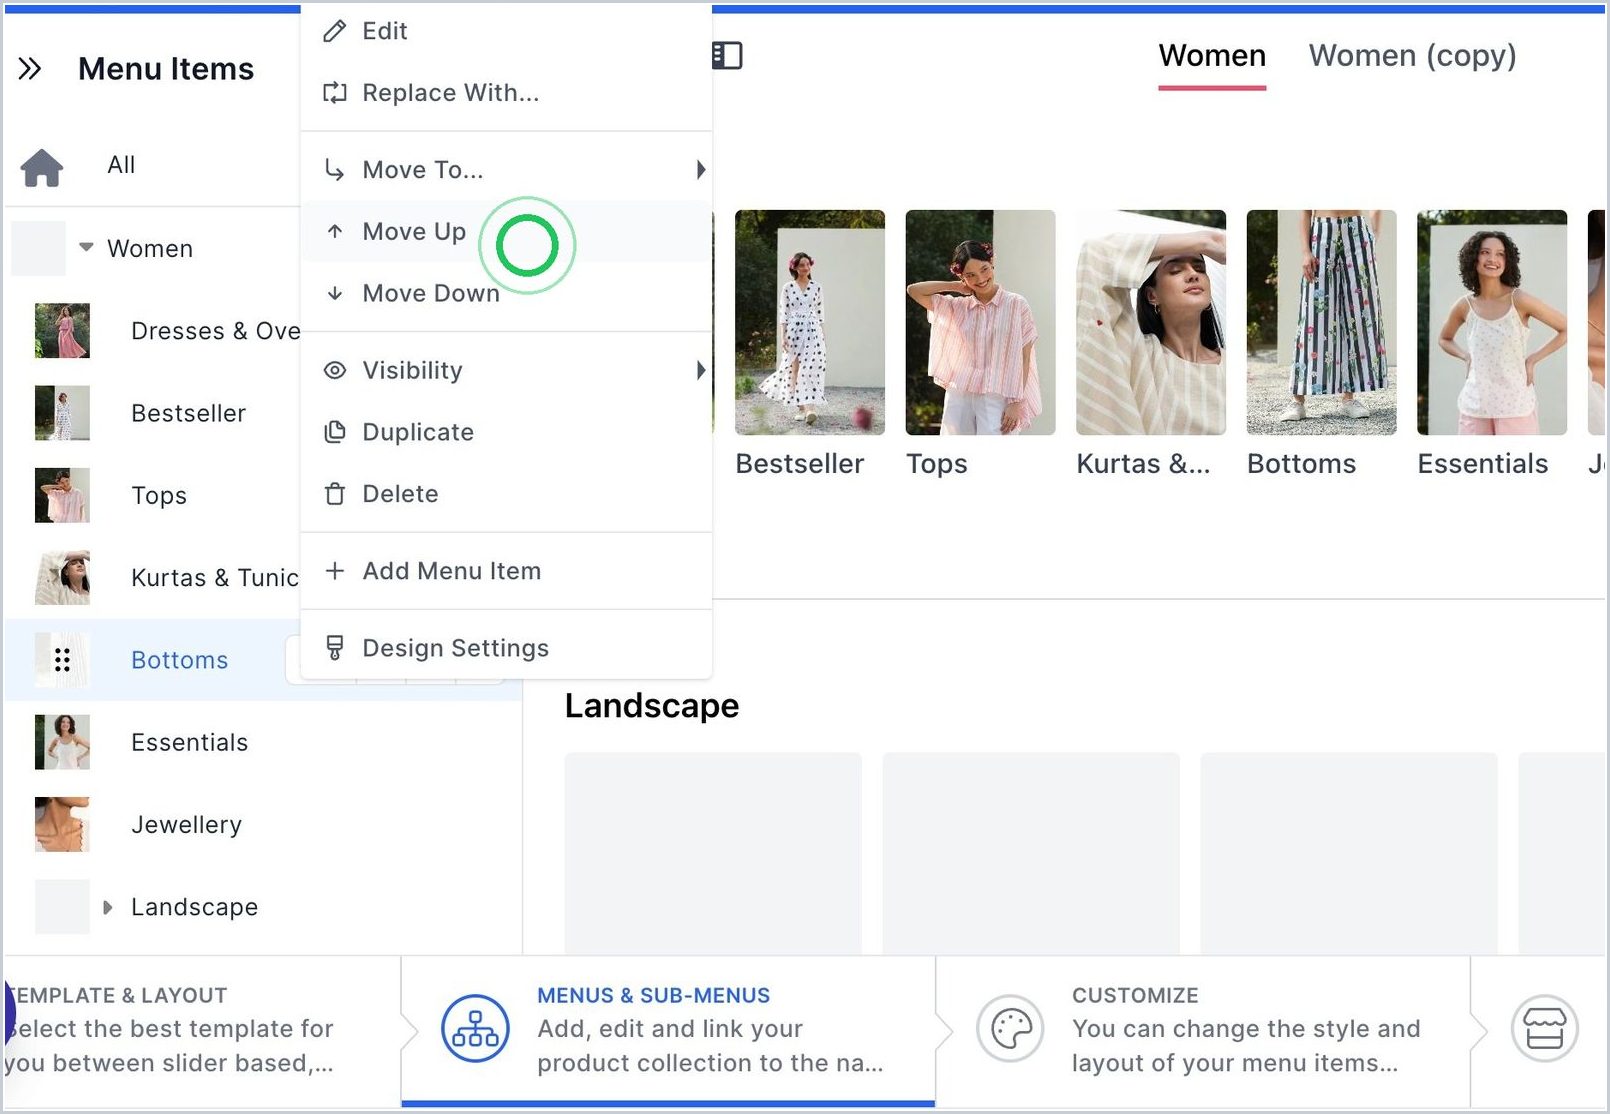Select Kurtas & Tunics tree row
Screen dimensions: 1610x1114
pyautogui.click(x=152, y=578)
